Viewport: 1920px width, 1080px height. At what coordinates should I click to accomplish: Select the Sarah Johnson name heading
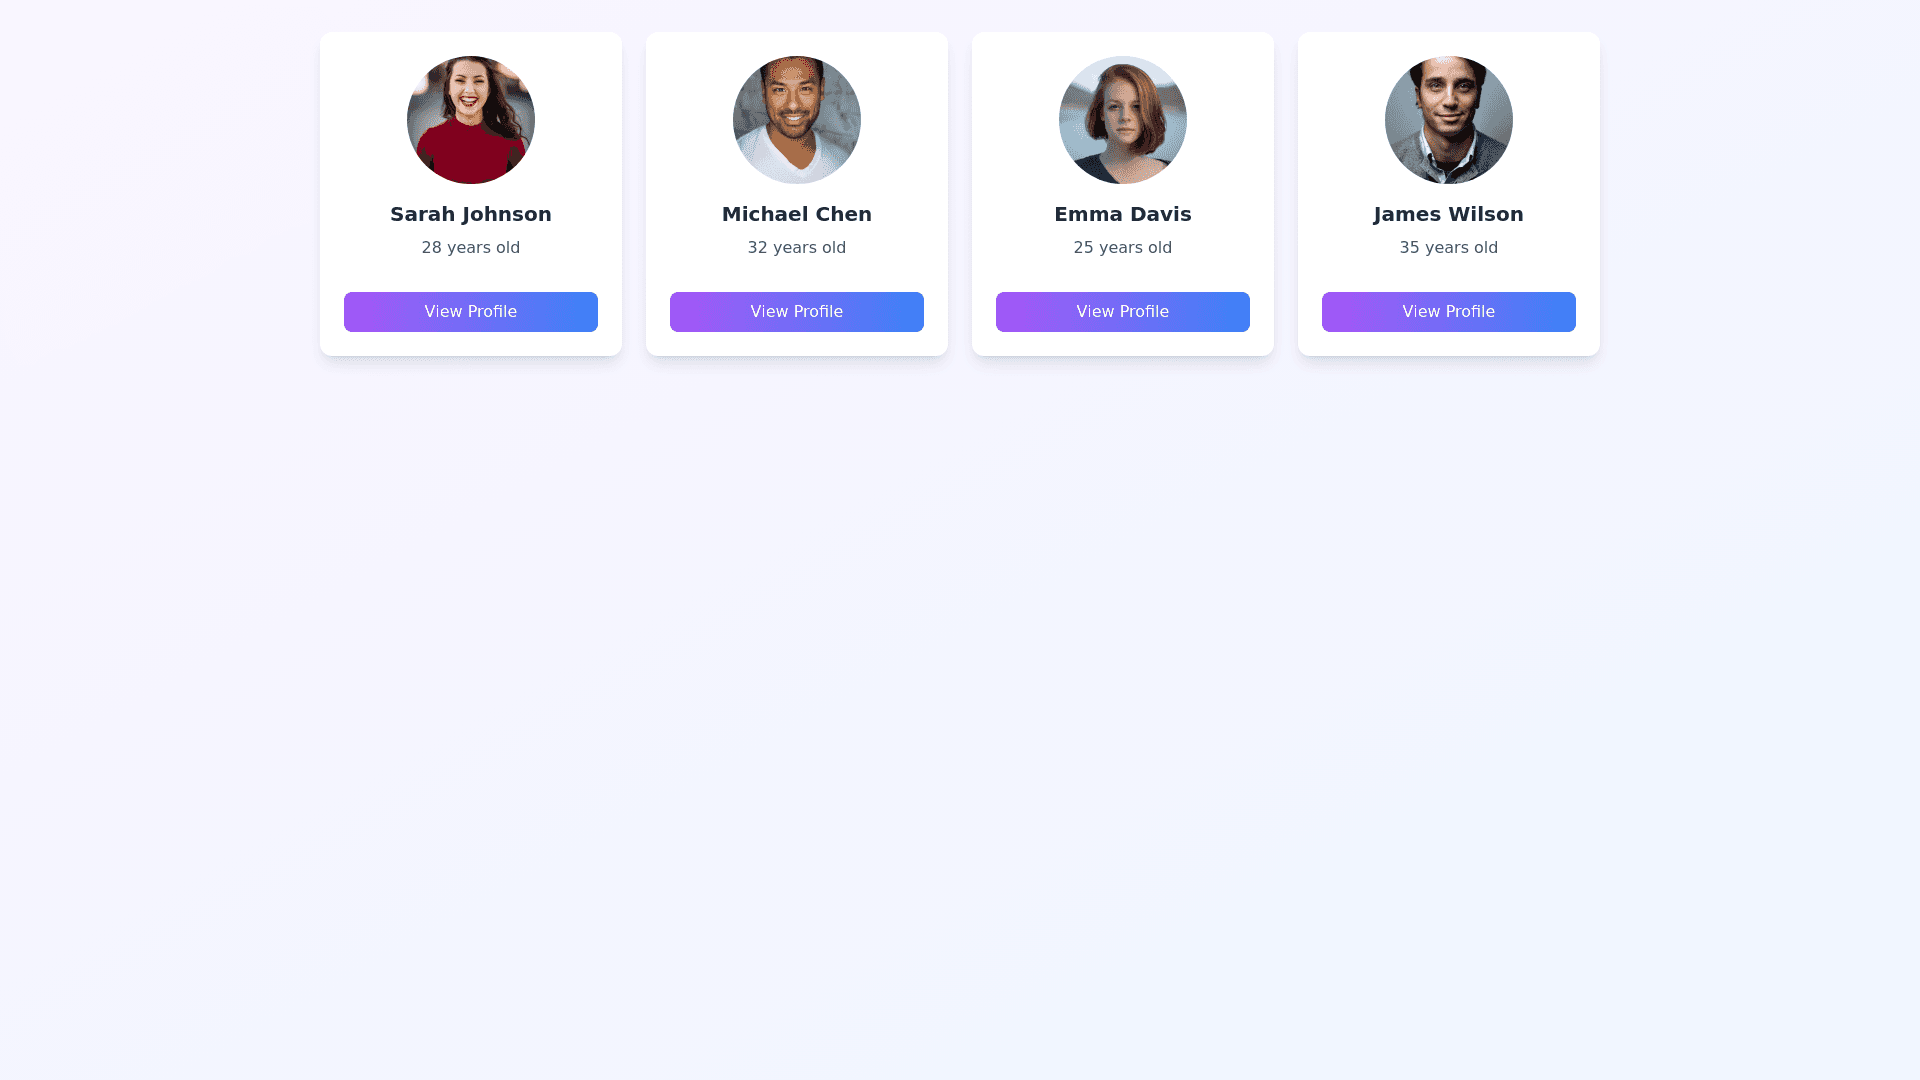tap(470, 214)
